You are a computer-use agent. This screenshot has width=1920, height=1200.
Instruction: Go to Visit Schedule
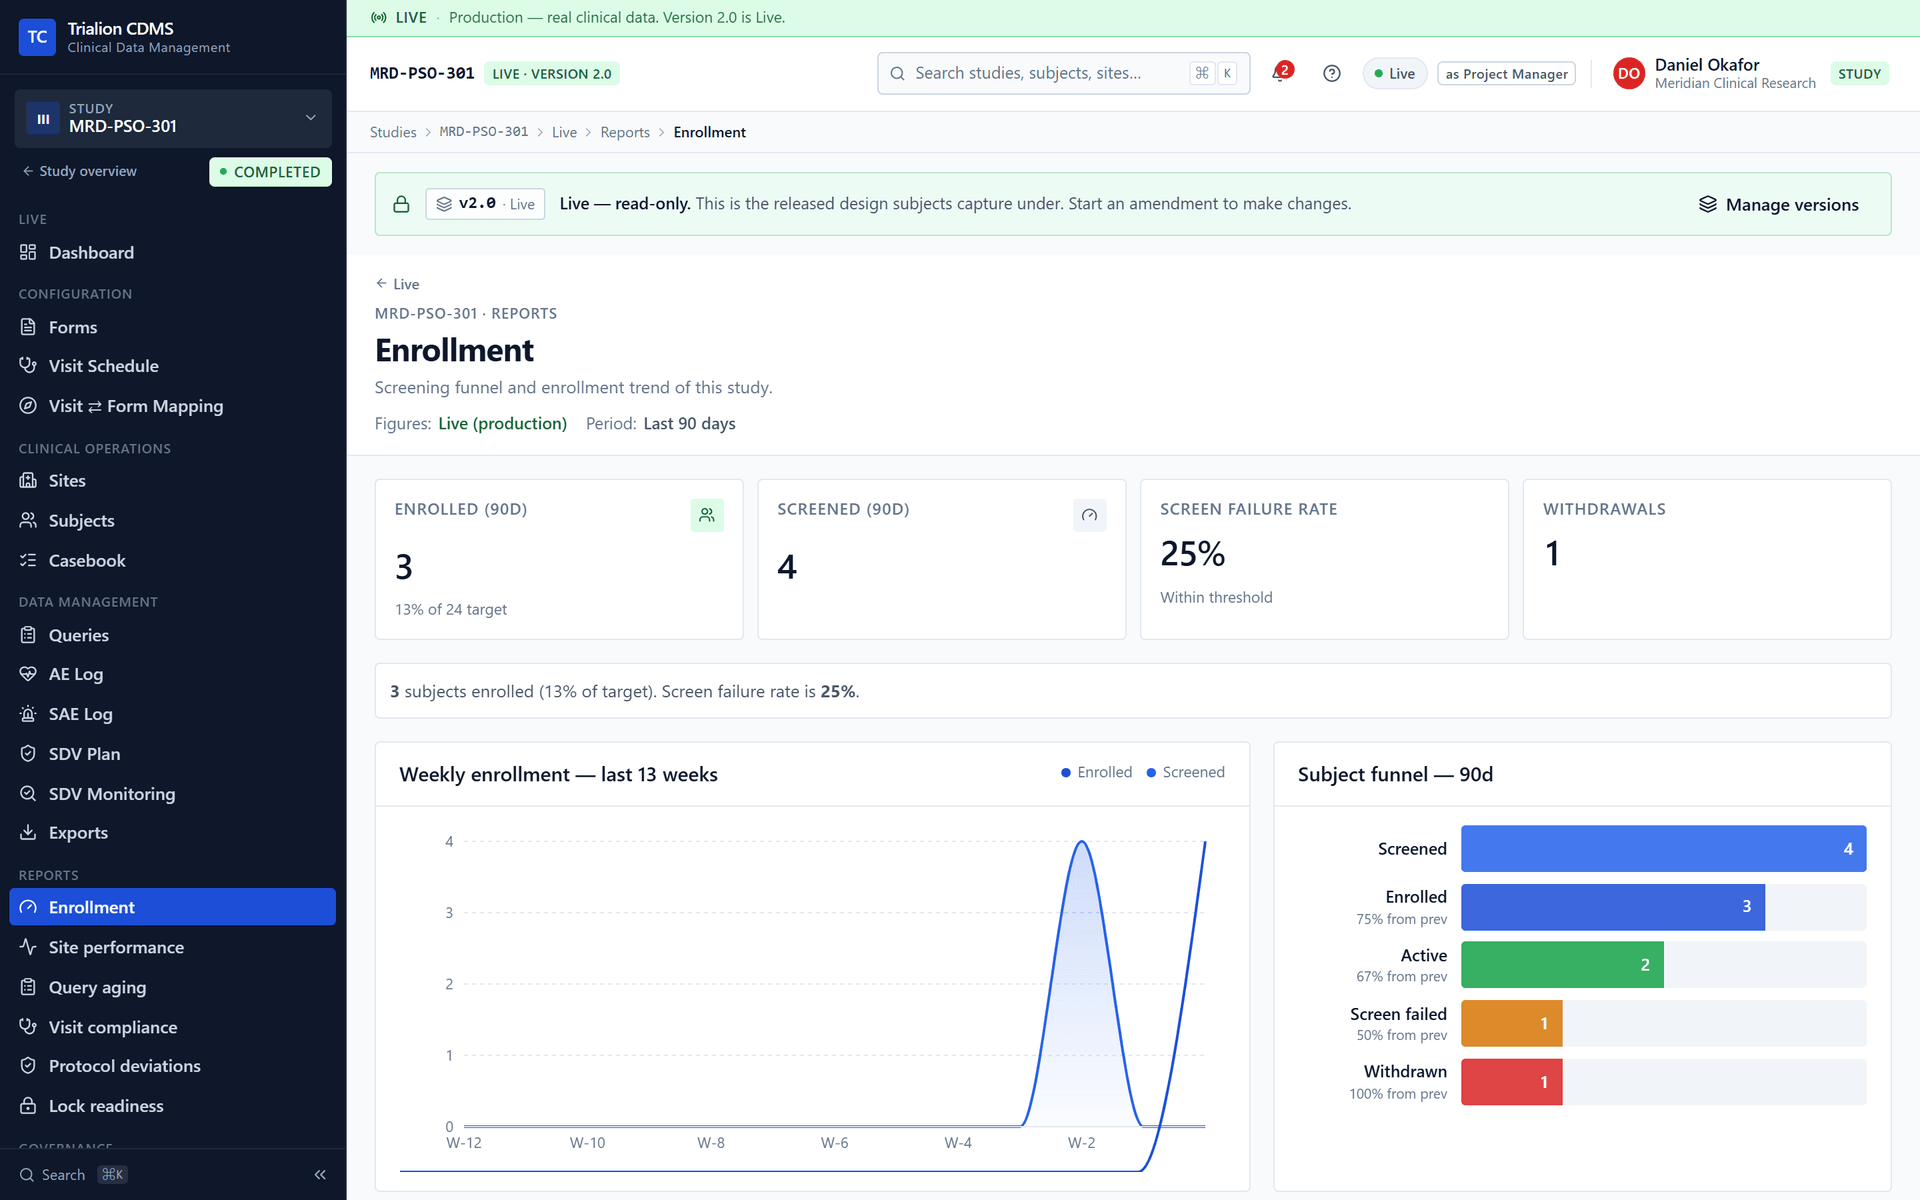[x=173, y=366]
